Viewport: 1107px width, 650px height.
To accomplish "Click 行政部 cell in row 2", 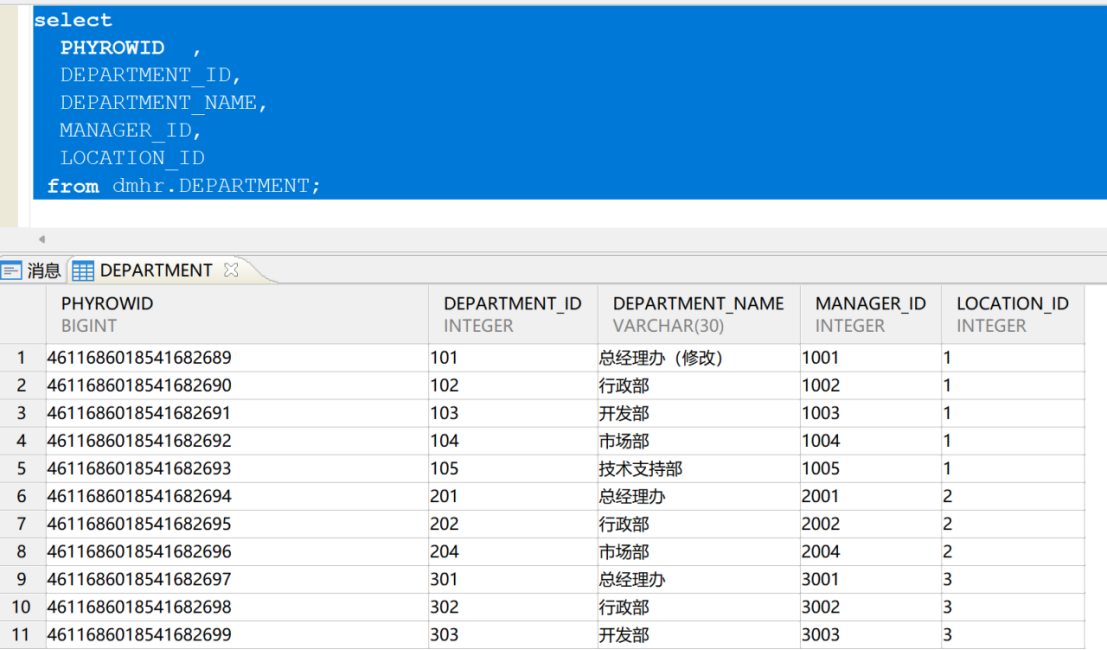I will pyautogui.click(x=698, y=385).
